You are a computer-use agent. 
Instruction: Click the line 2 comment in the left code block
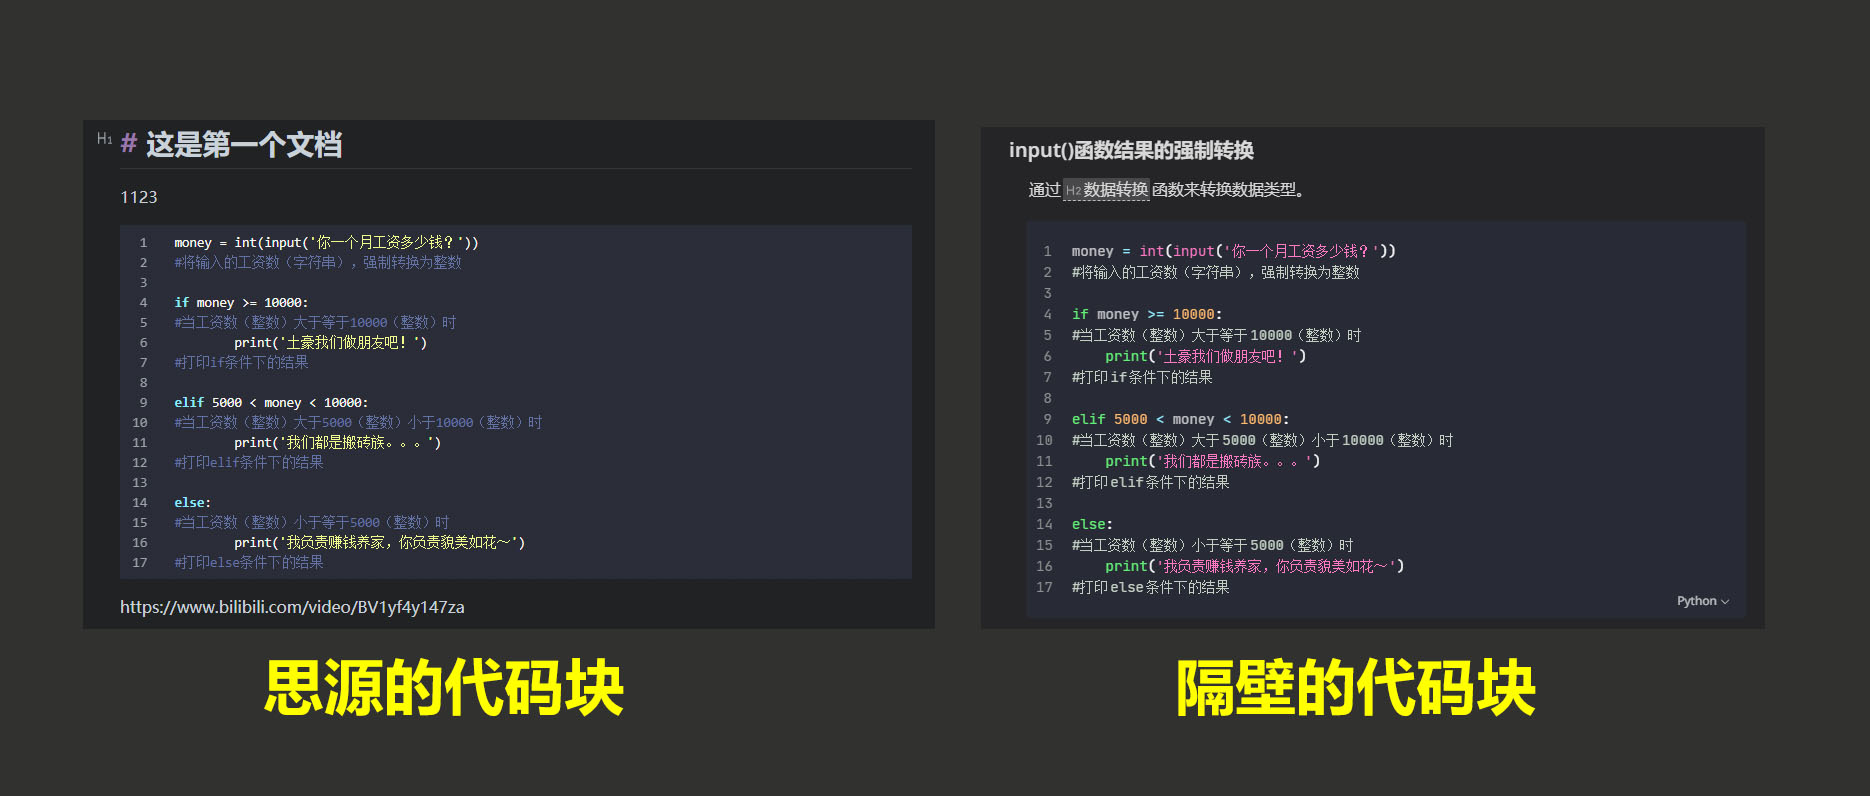318,262
